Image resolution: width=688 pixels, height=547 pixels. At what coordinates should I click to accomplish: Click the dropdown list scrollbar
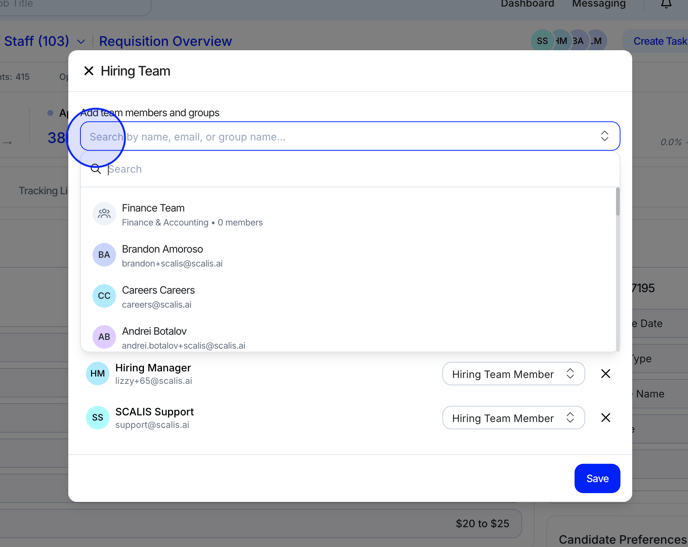tap(617, 203)
